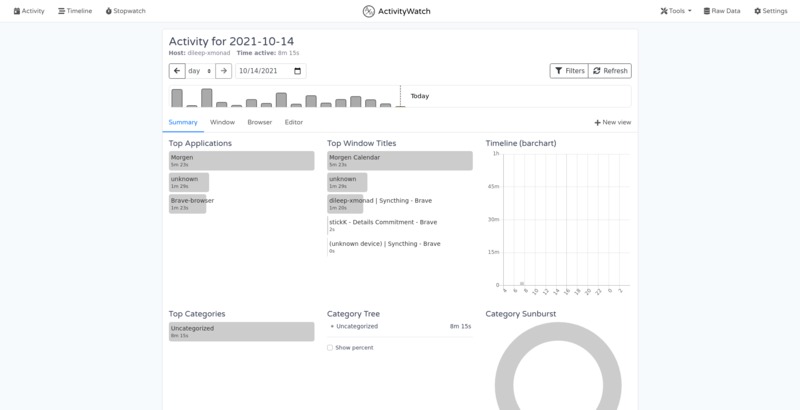Click stickK Details Commitment window title
The image size is (800, 410).
click(x=383, y=225)
